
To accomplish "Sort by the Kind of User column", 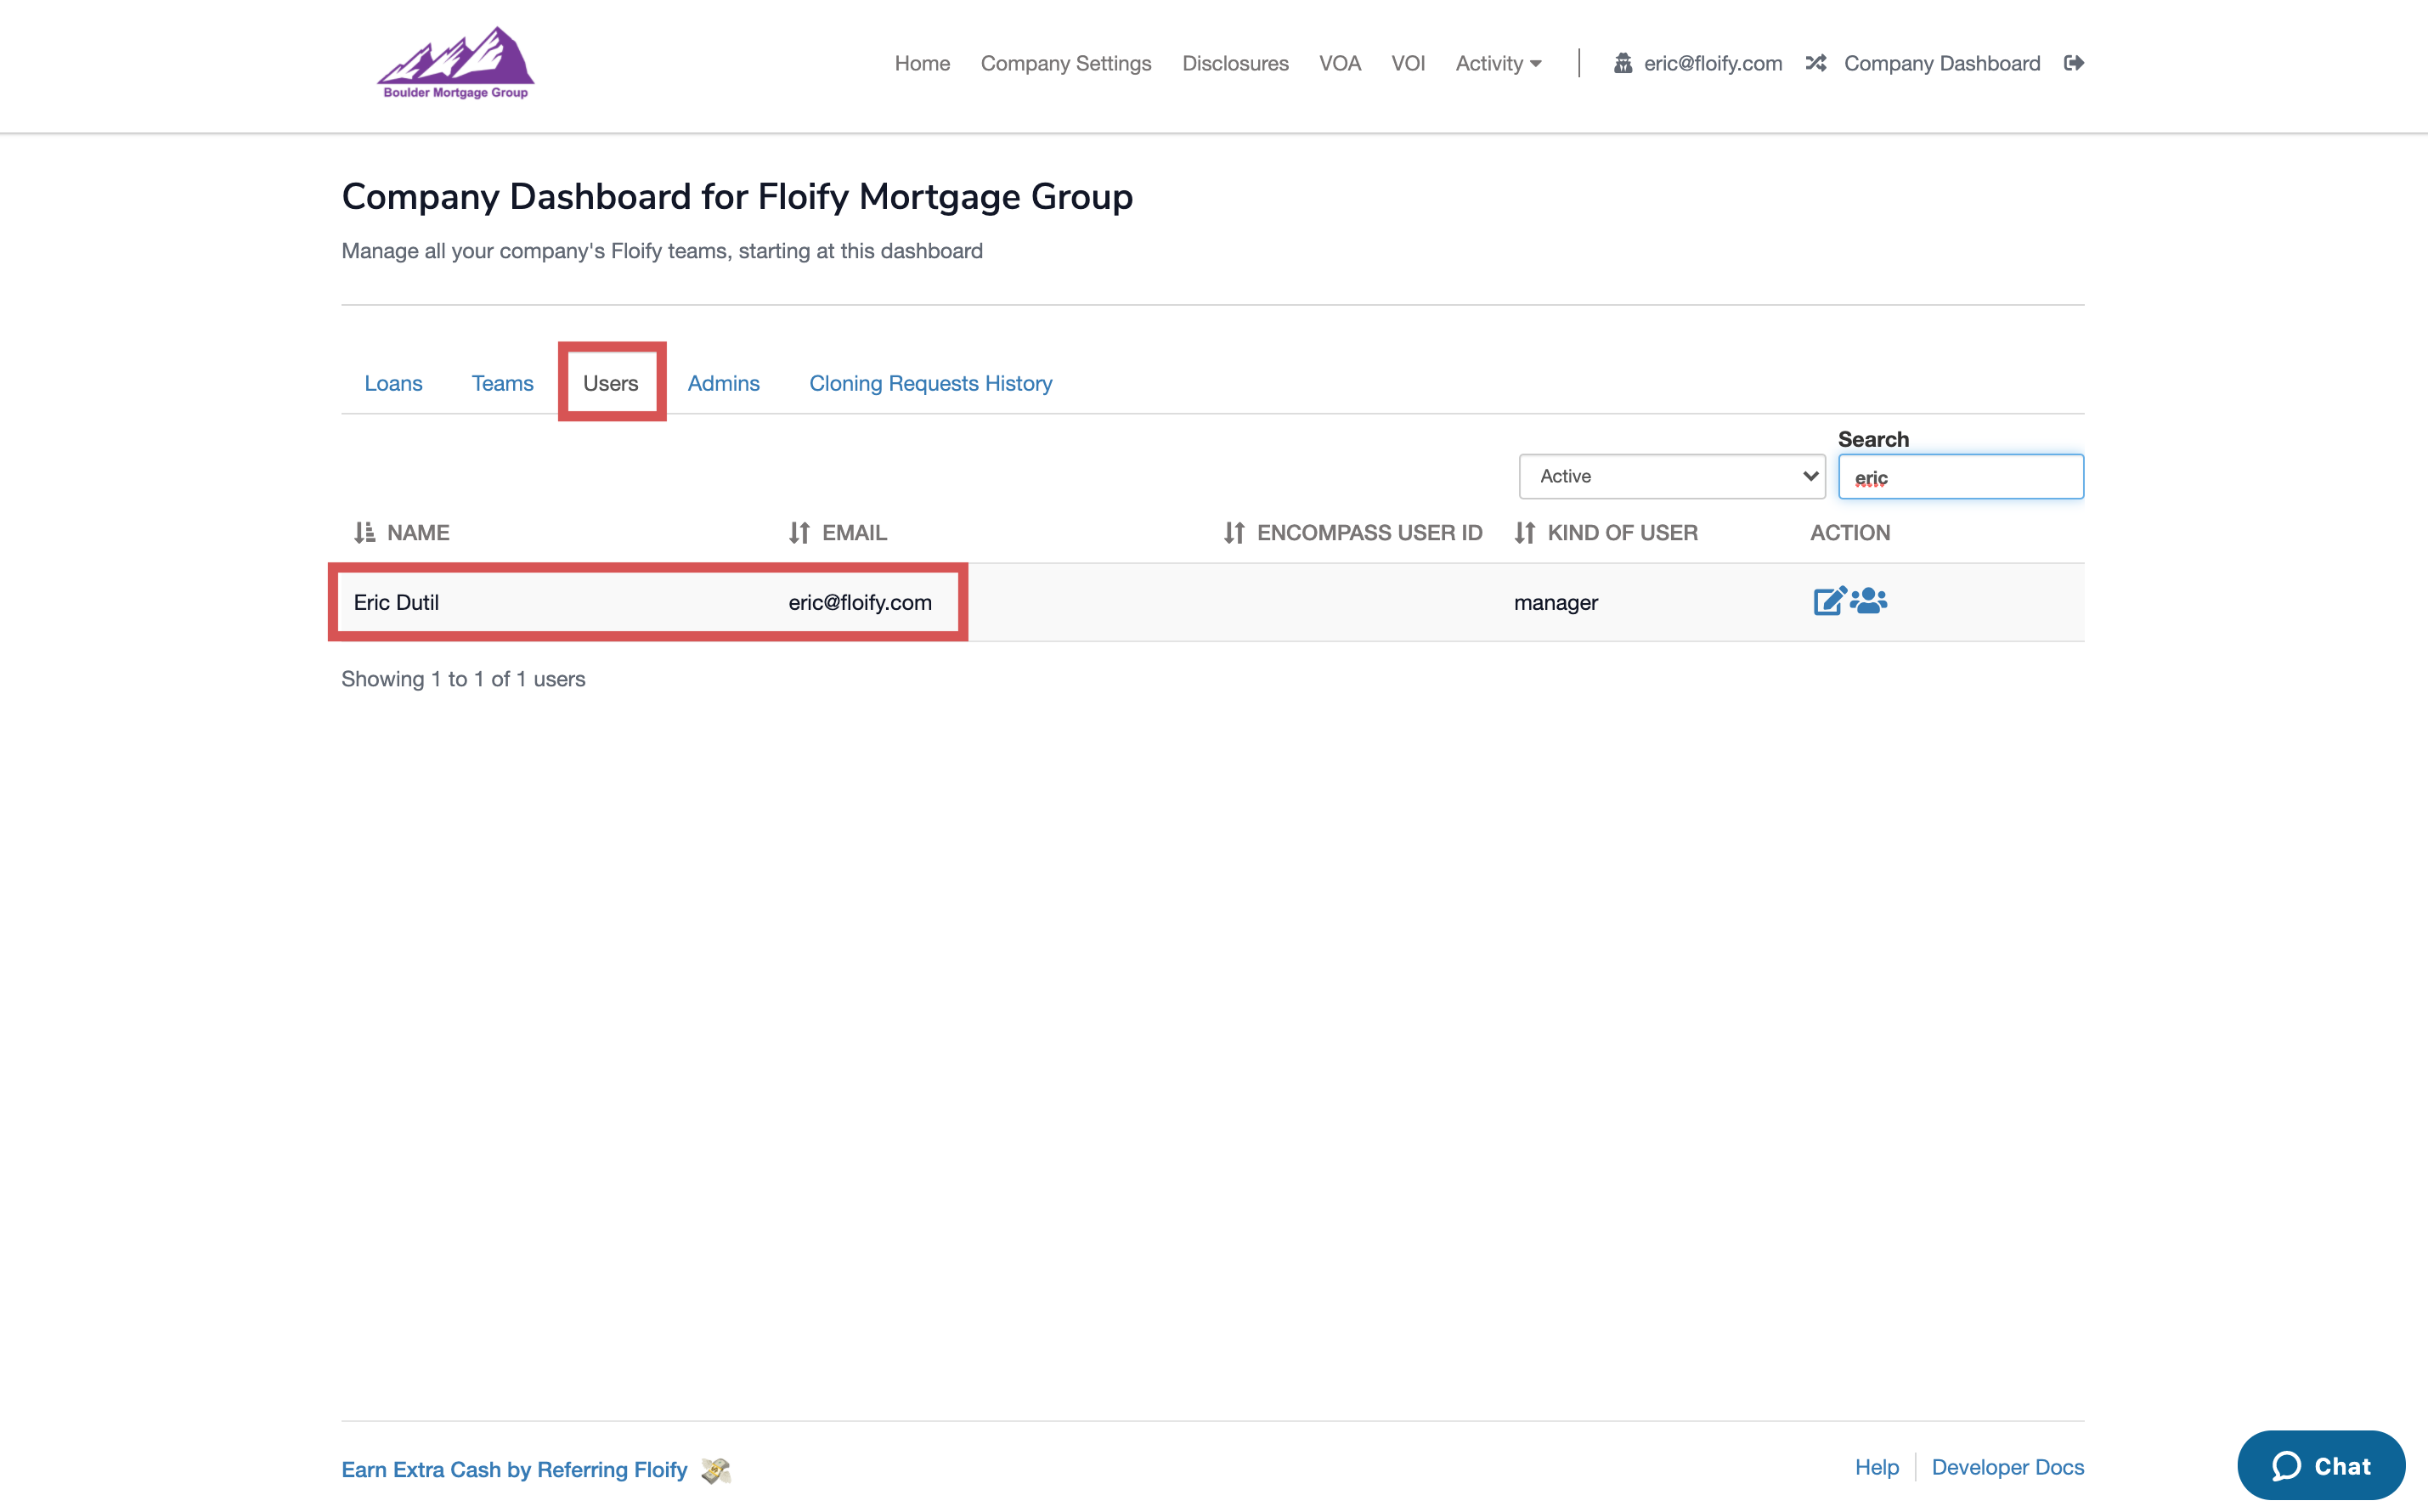I will 1524,532.
